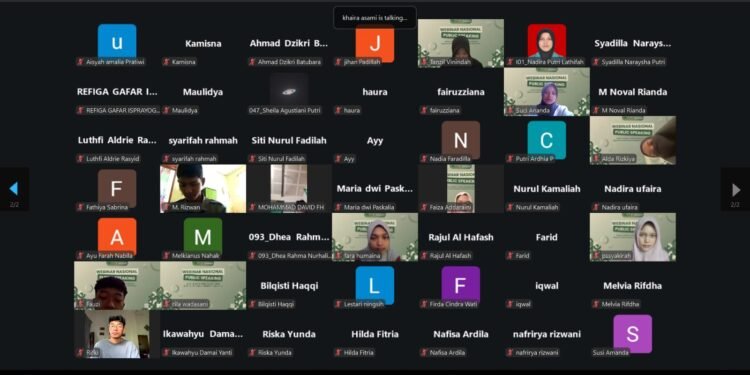Select M. Rizwan's video tile
The height and width of the screenshot is (375, 750).
203,188
